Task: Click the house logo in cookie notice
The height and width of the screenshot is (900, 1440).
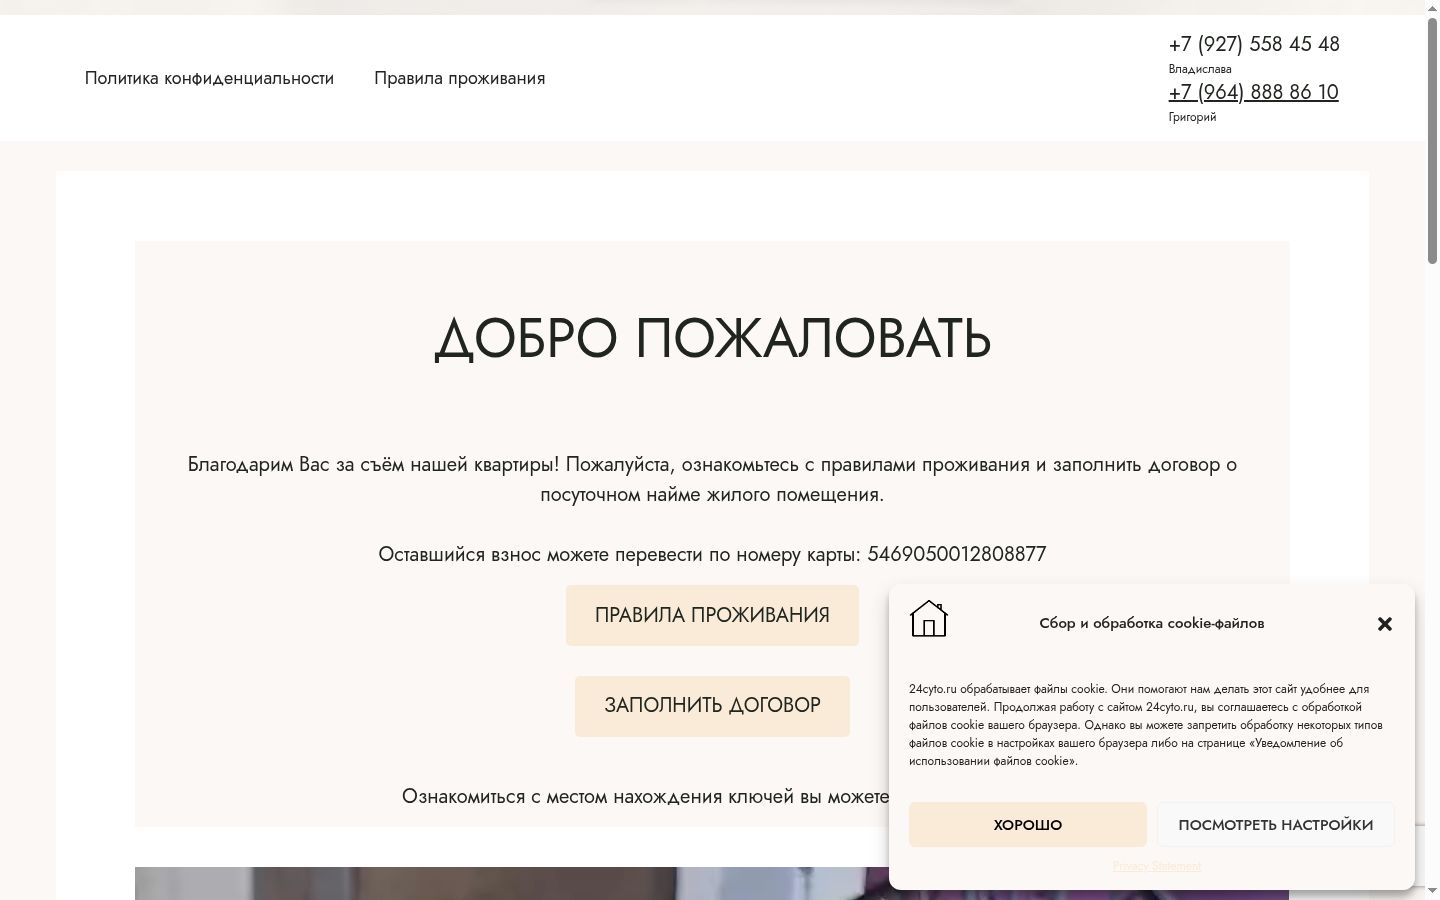Action: coord(928,619)
